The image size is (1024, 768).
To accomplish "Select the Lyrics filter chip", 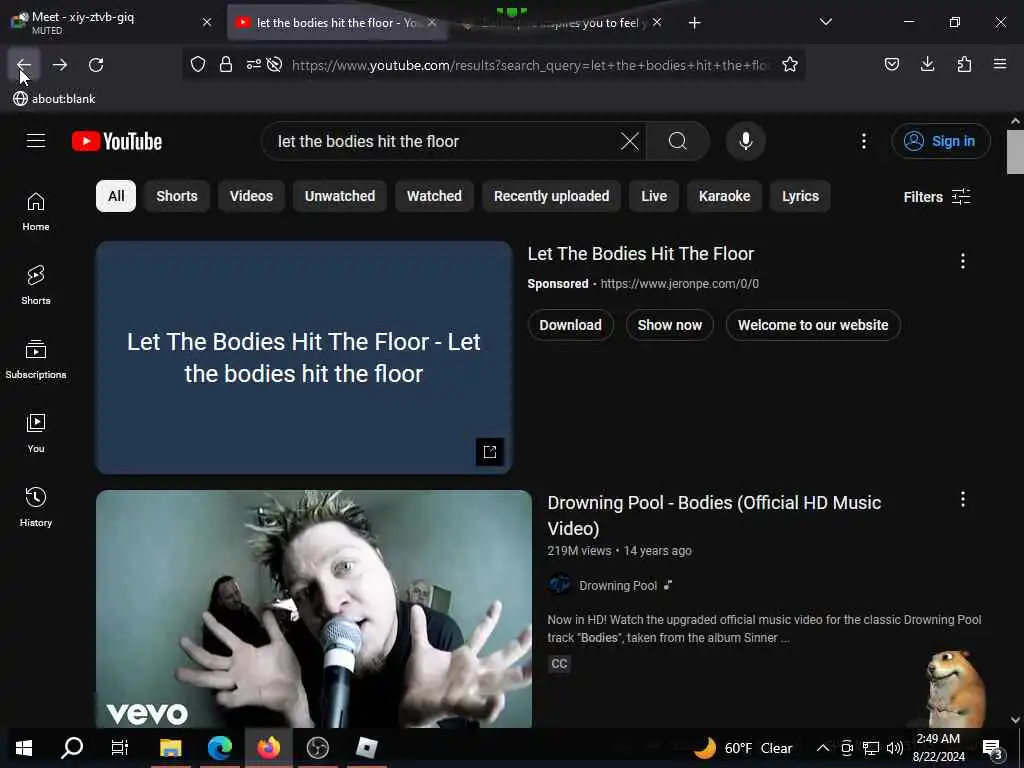I will 800,196.
